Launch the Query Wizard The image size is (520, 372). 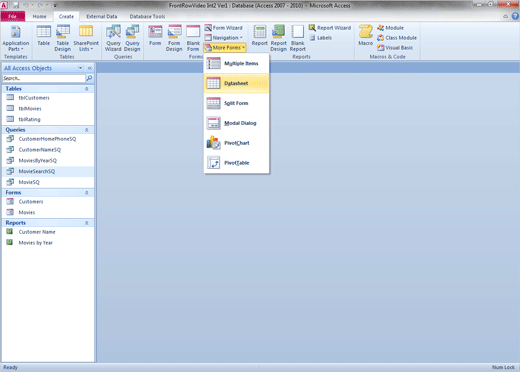[x=113, y=38]
